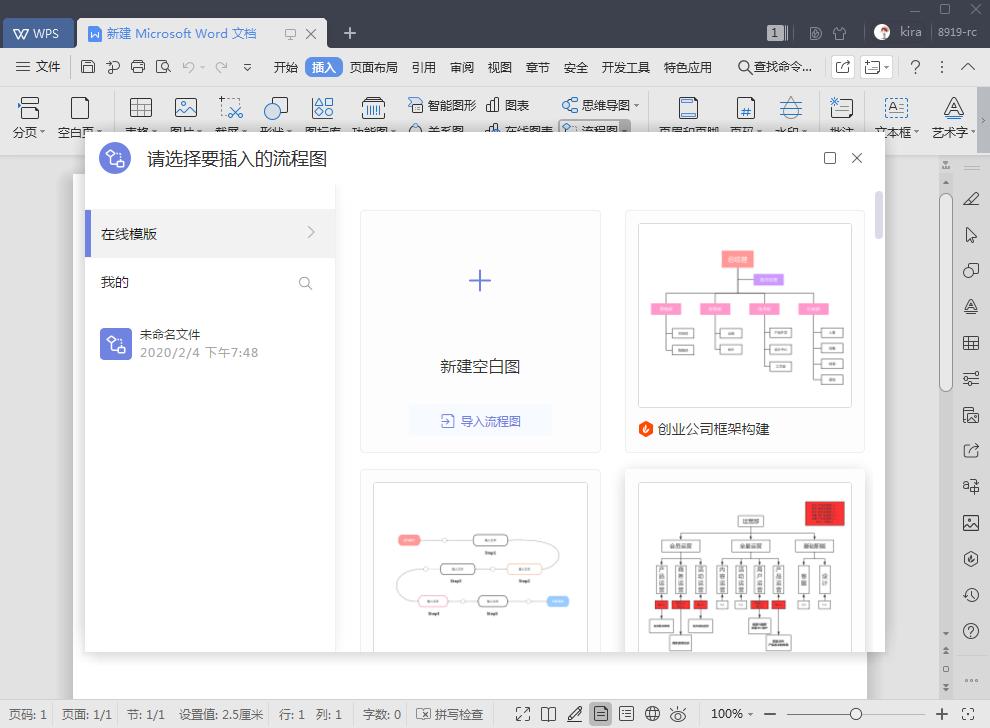Expand the 在线模版 category
This screenshot has height=728, width=990.
tap(210, 233)
